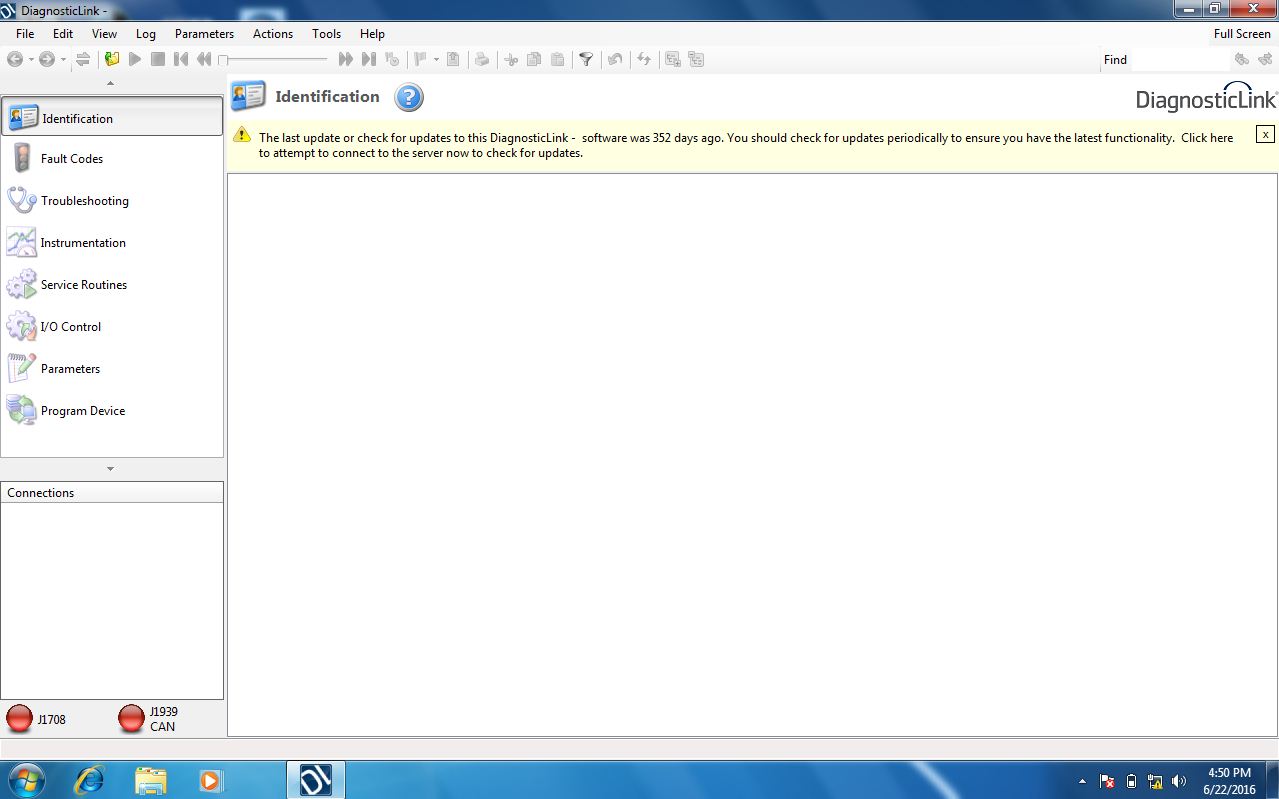Open the Forward button history dropdown arrow

[x=63, y=60]
